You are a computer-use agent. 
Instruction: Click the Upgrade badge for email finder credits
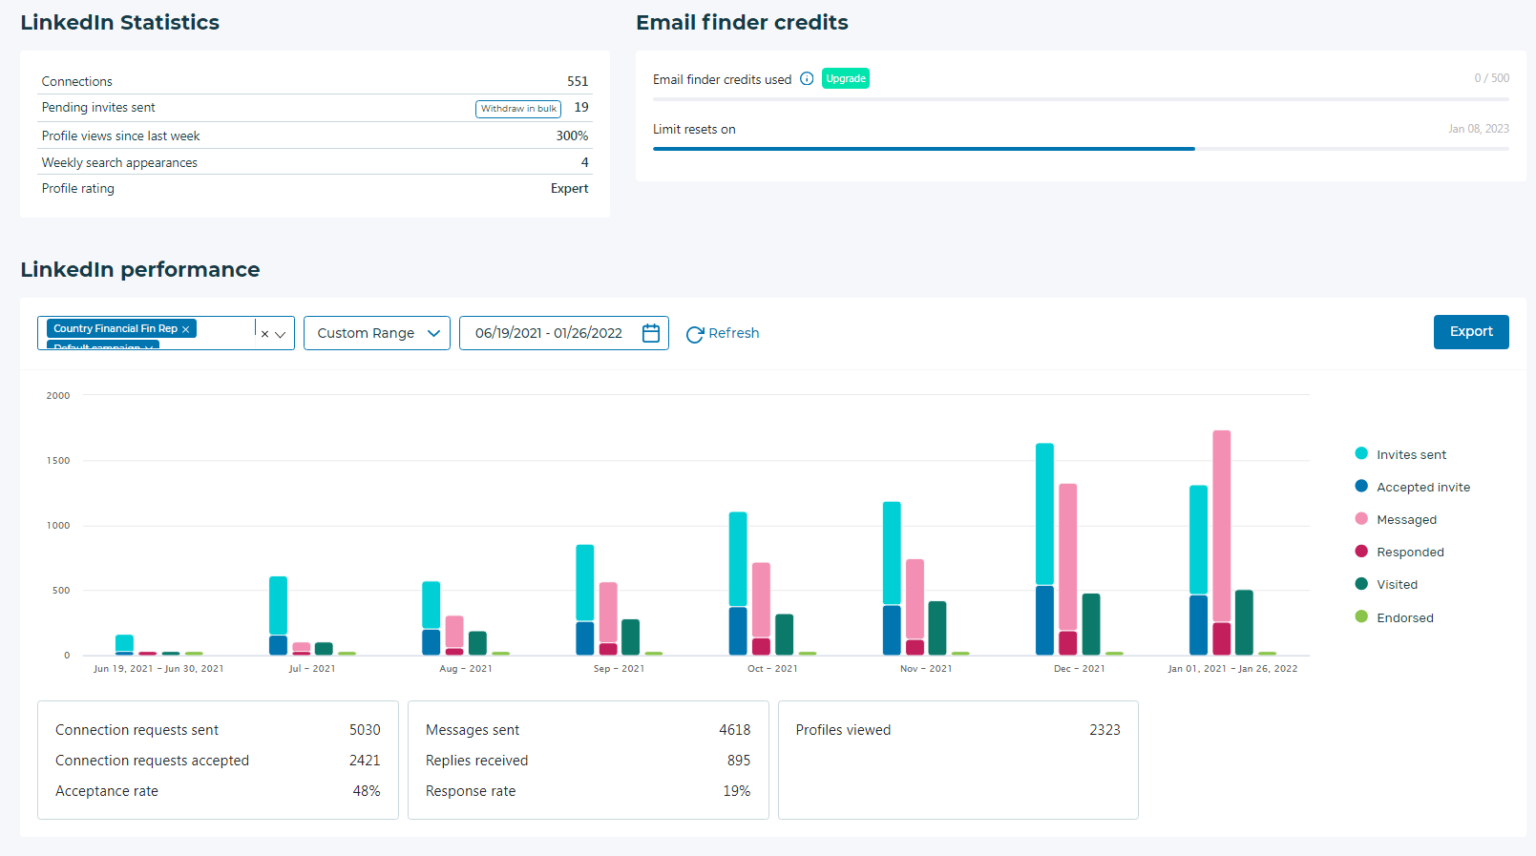[845, 77]
